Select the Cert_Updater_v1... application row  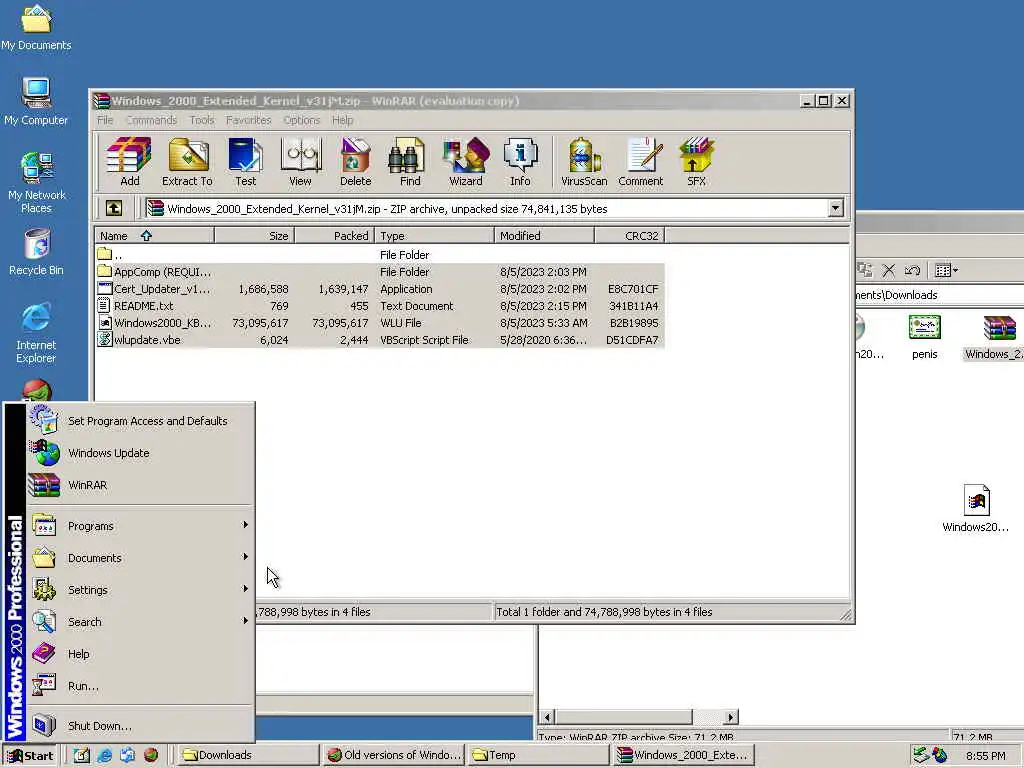pos(380,289)
